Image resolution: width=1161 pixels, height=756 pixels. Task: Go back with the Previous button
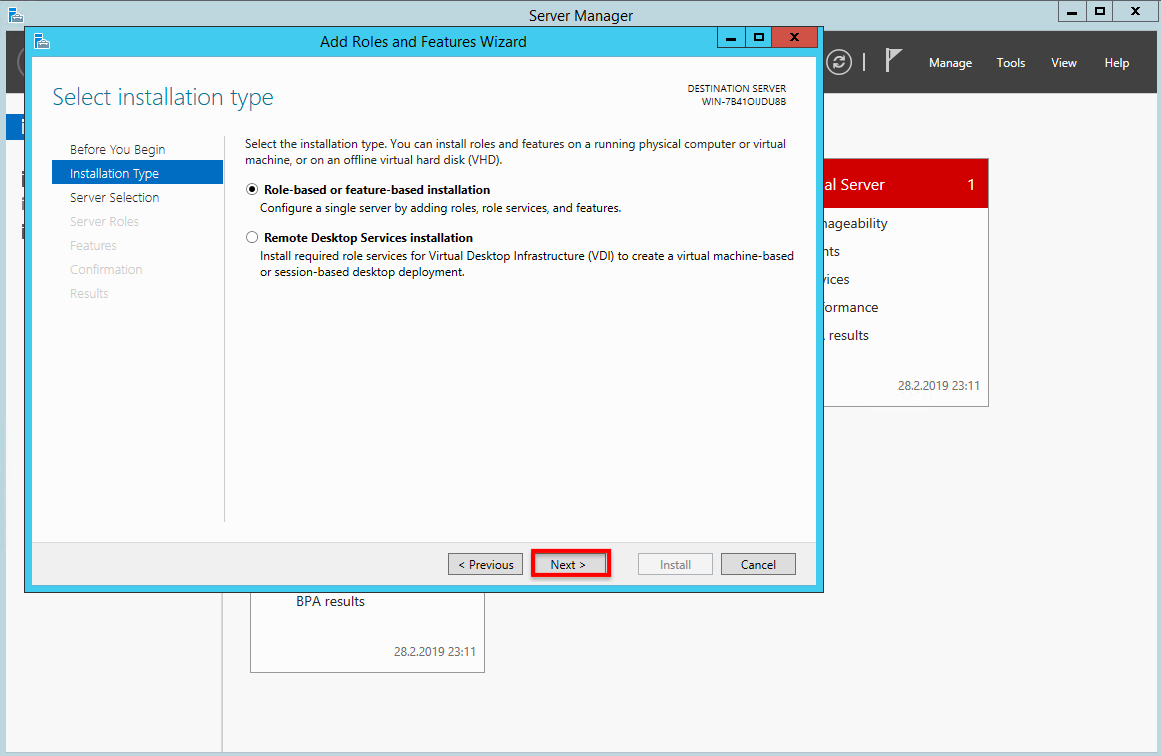[486, 564]
